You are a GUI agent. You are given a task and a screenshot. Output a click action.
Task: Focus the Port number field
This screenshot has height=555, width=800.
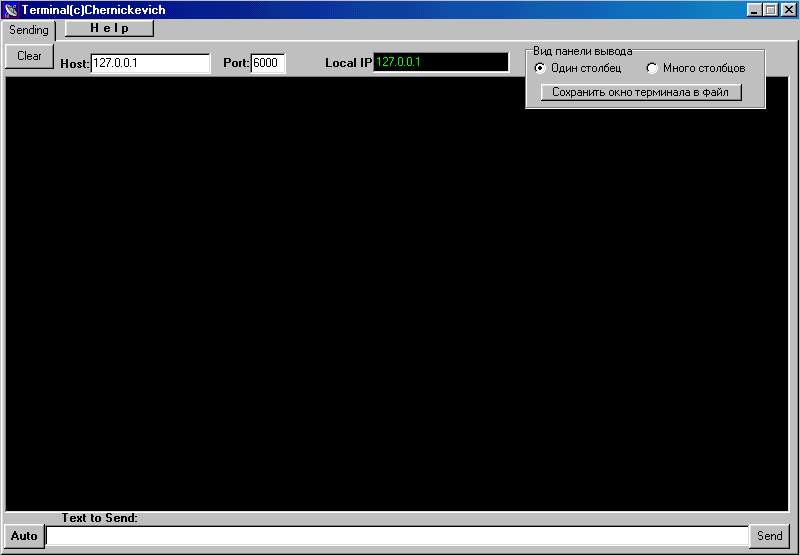click(268, 63)
